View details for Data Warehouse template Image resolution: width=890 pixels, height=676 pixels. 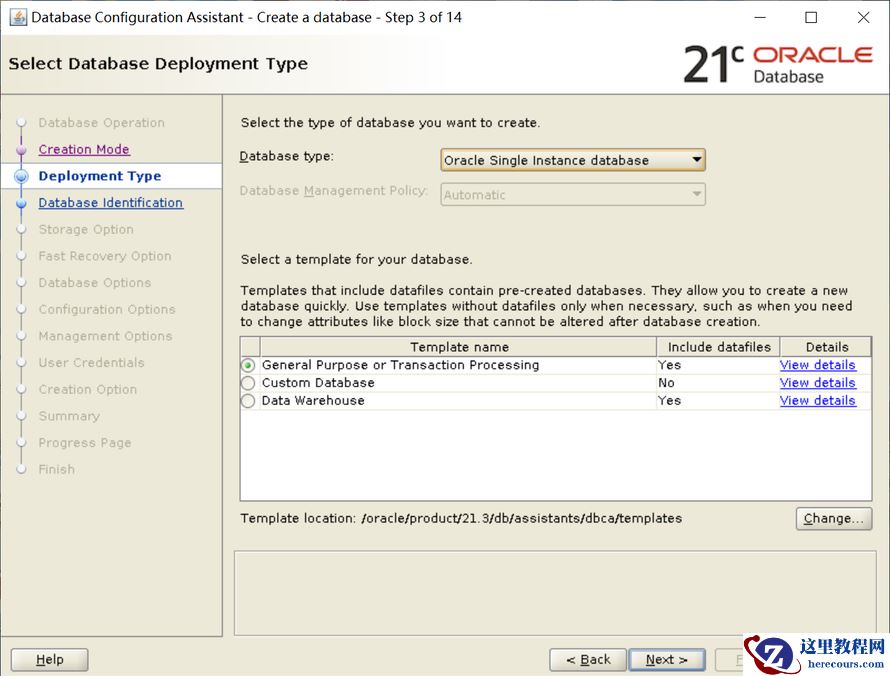[x=817, y=401]
